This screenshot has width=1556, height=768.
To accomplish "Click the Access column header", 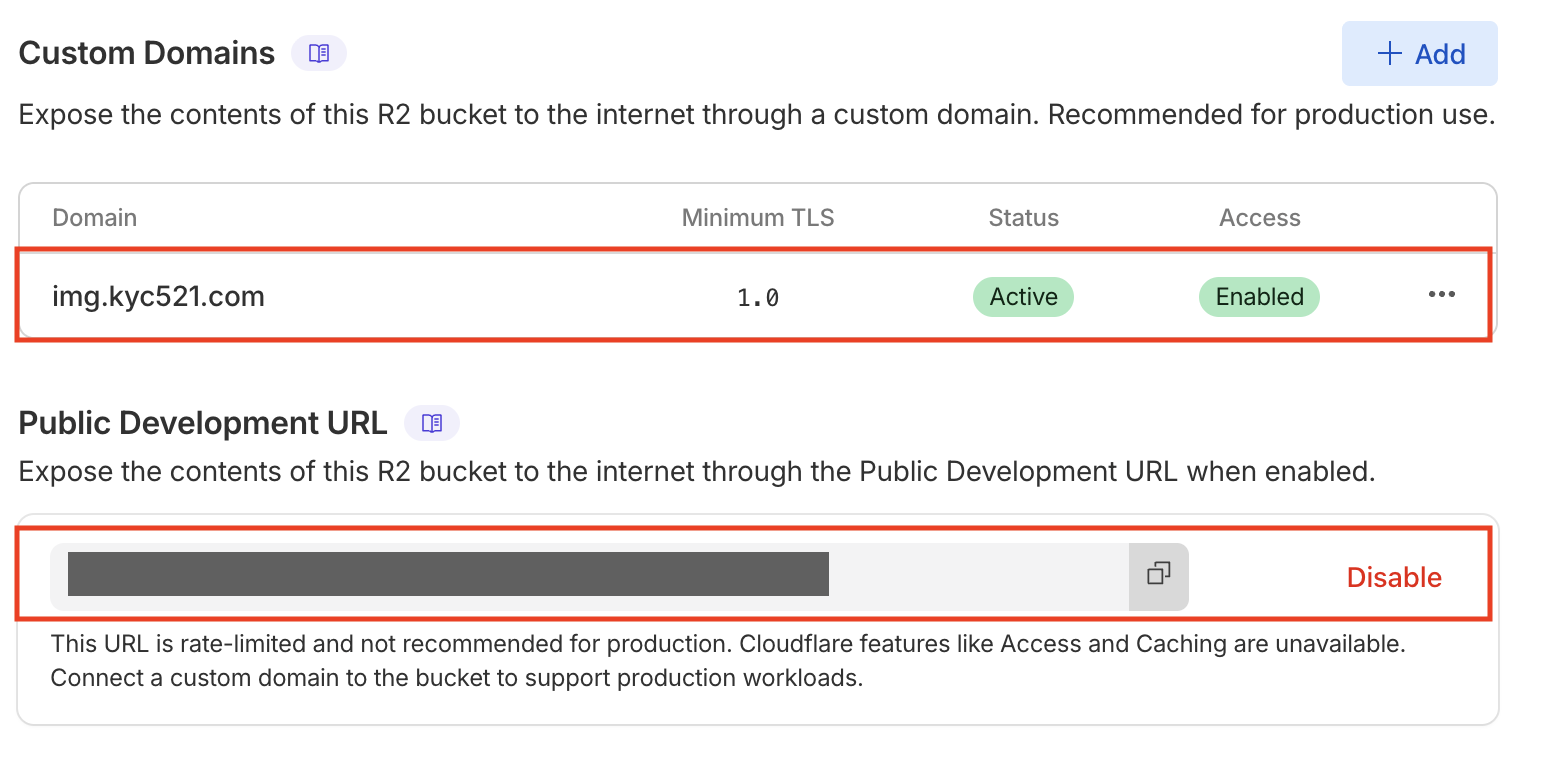I will click(1259, 218).
